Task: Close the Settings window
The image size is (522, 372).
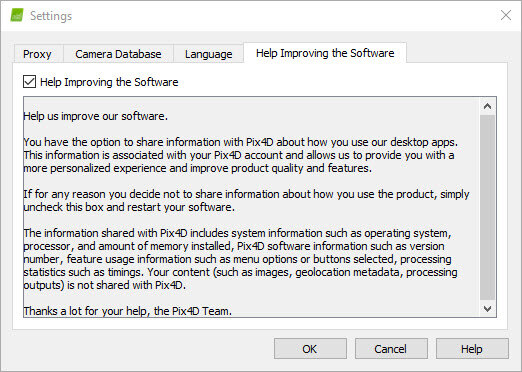Action: coord(506,15)
